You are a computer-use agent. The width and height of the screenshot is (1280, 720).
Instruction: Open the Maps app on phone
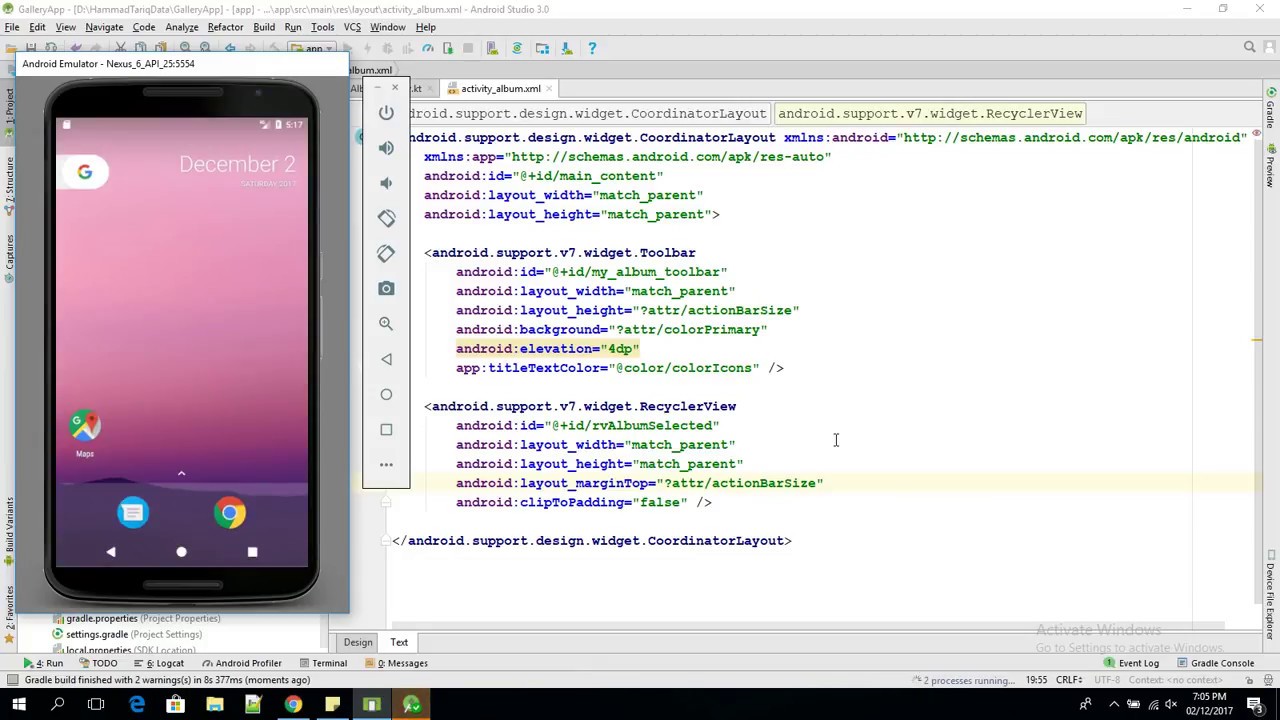(x=85, y=433)
